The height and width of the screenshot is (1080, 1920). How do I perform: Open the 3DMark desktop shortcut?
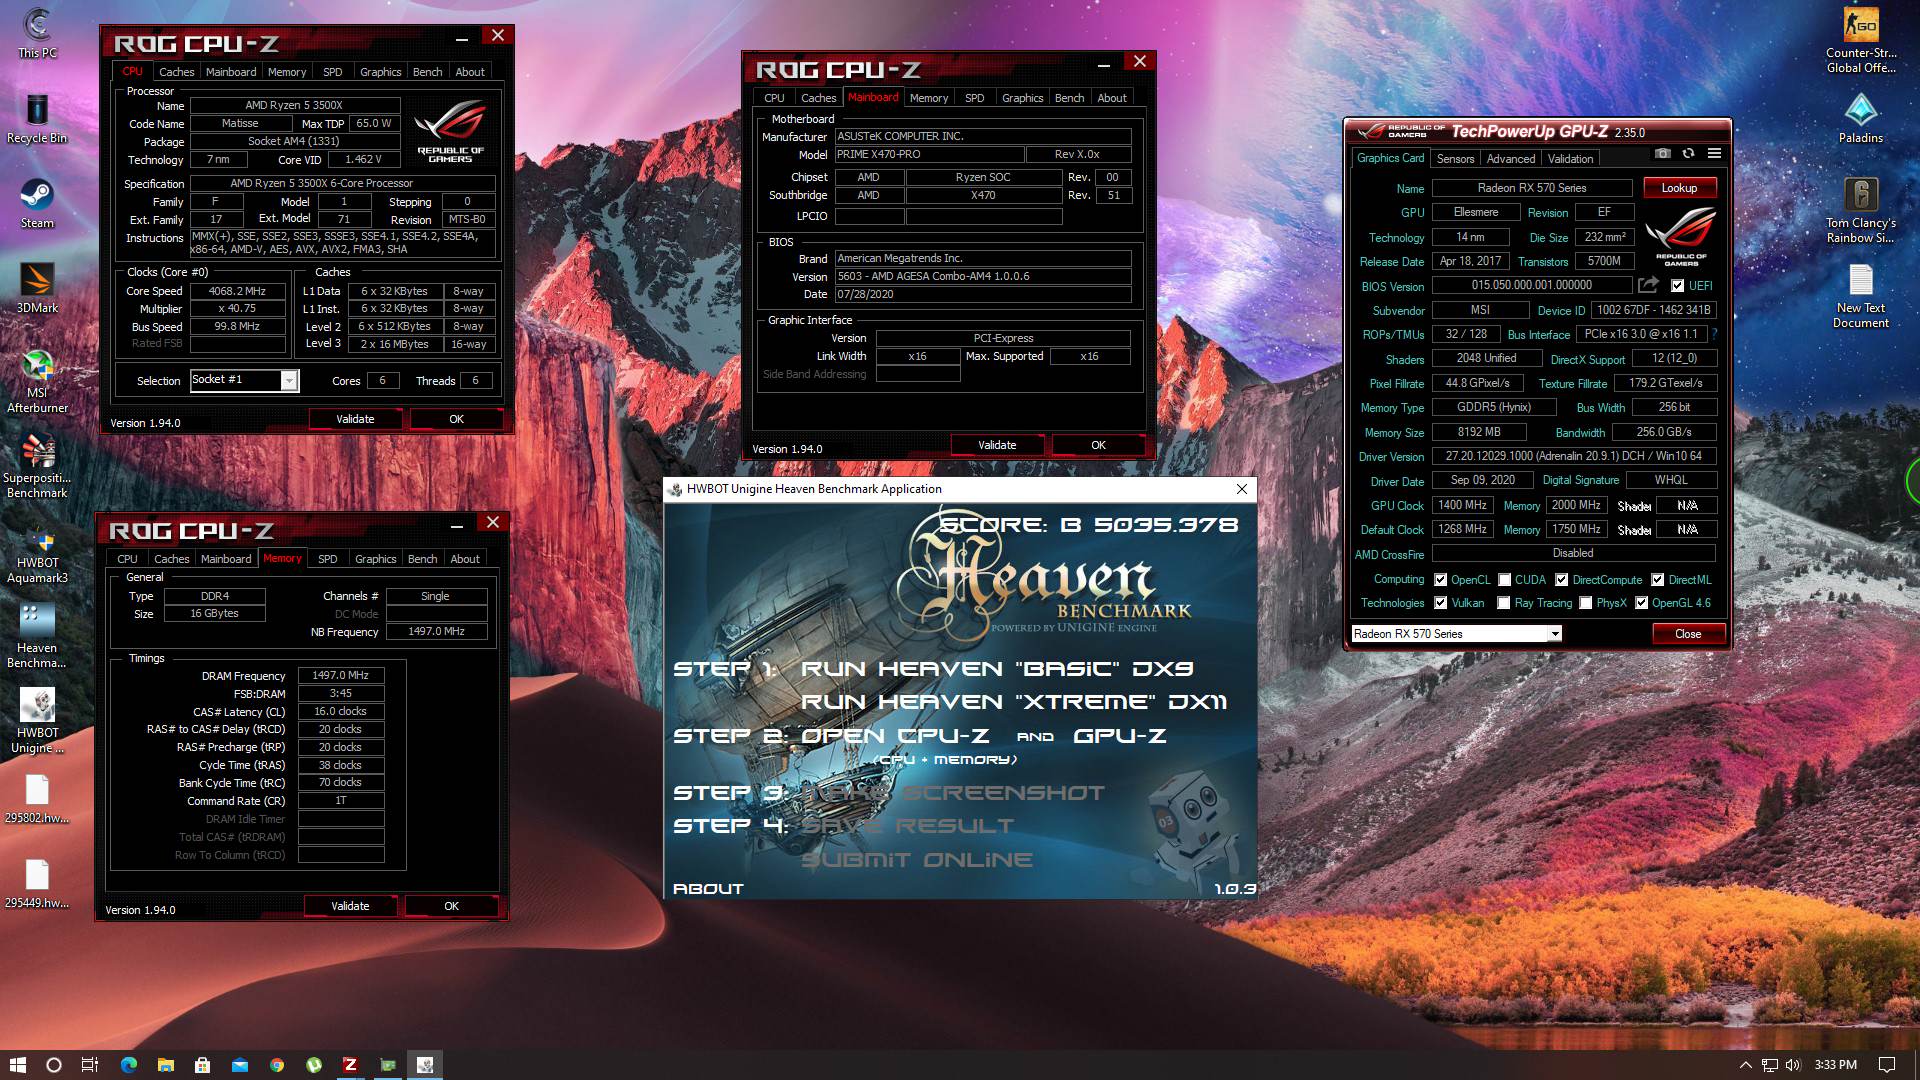click(37, 288)
